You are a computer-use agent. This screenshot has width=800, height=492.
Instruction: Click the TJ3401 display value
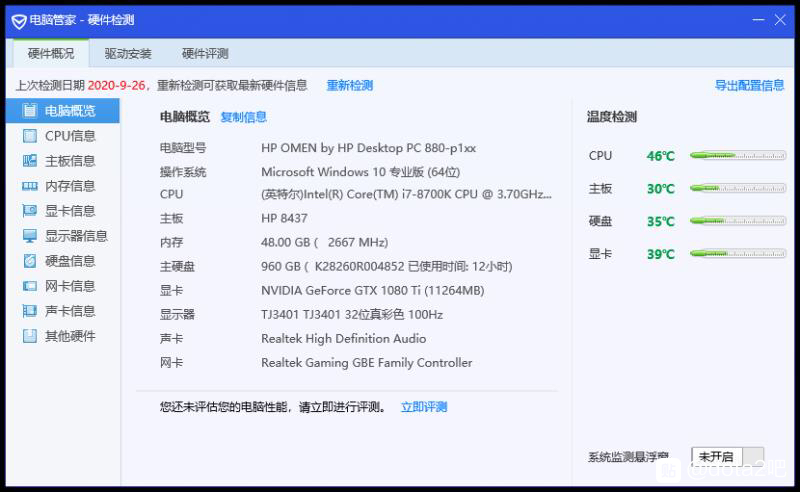[352, 314]
